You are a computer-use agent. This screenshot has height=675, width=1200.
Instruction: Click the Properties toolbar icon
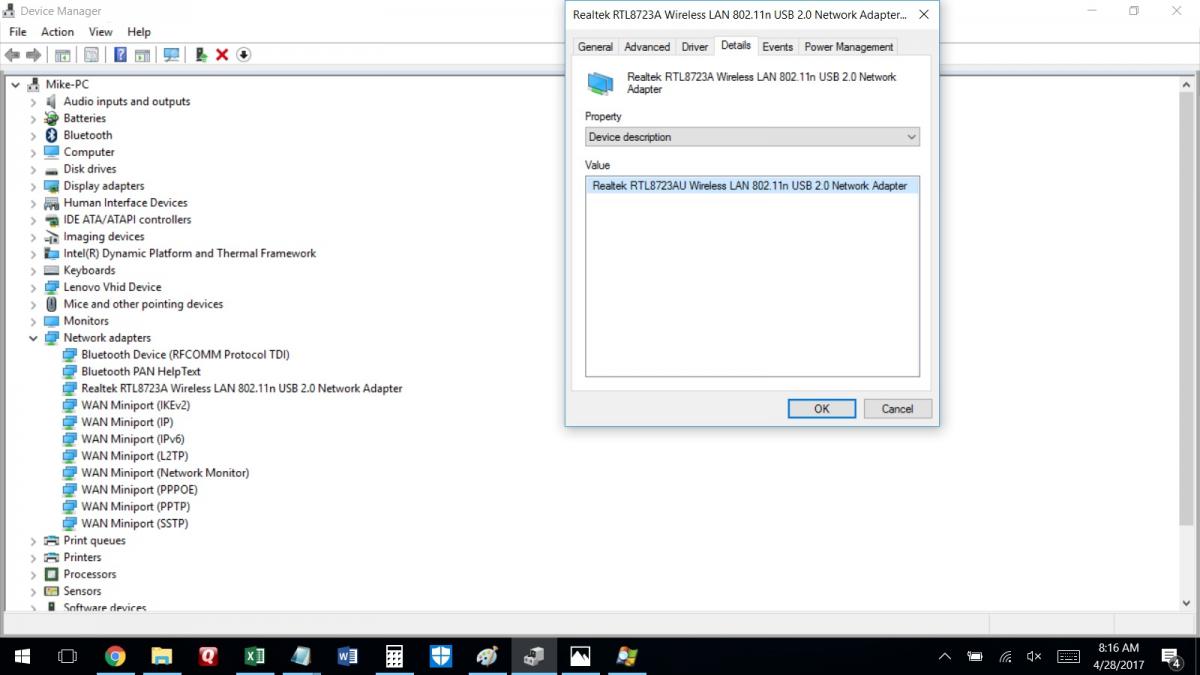pyautogui.click(x=91, y=55)
